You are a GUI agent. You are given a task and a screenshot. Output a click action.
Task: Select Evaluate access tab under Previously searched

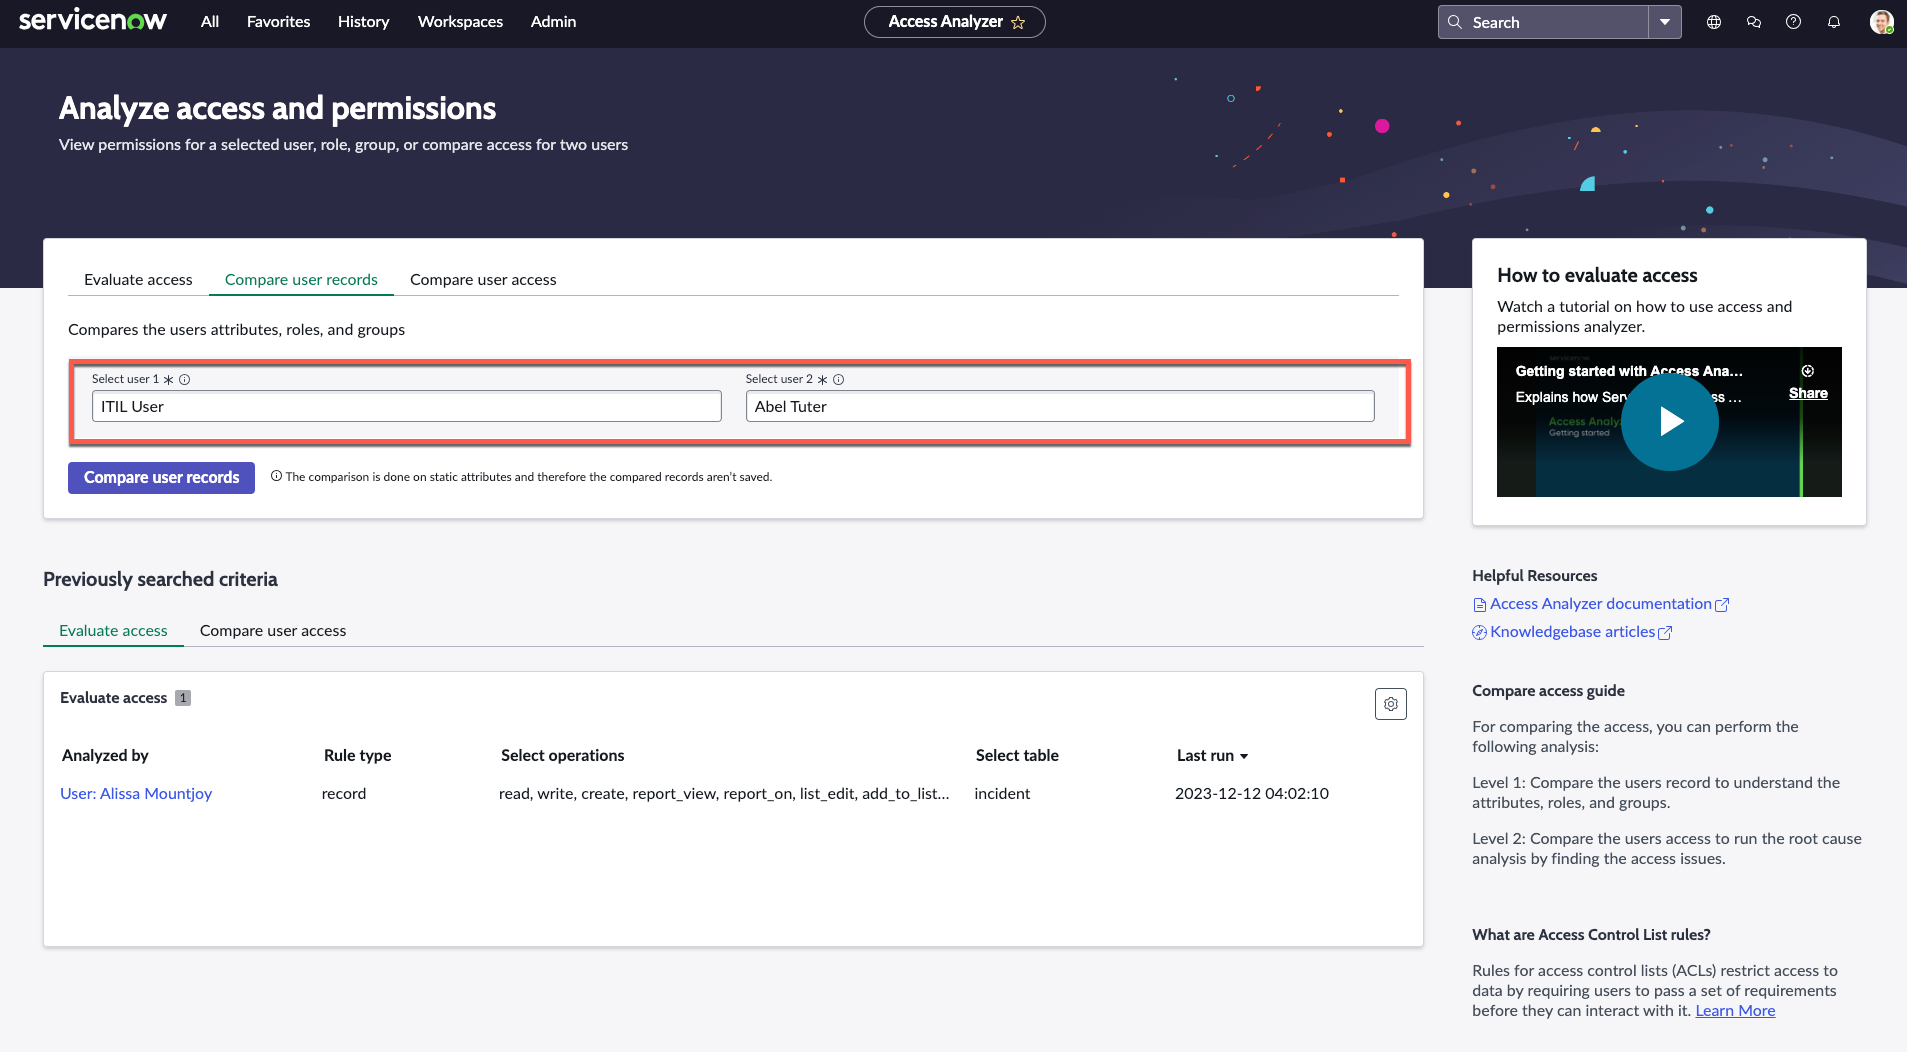[113, 631]
